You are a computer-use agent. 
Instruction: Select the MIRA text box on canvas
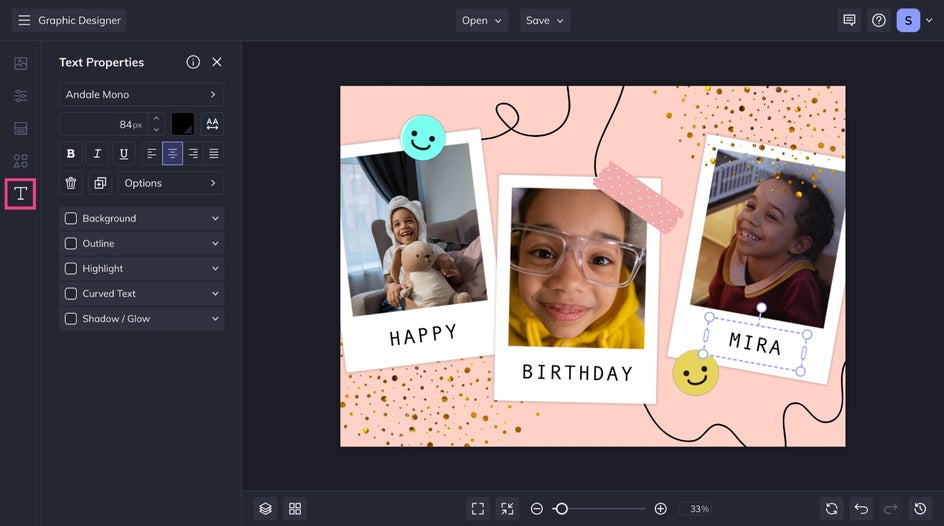756,344
